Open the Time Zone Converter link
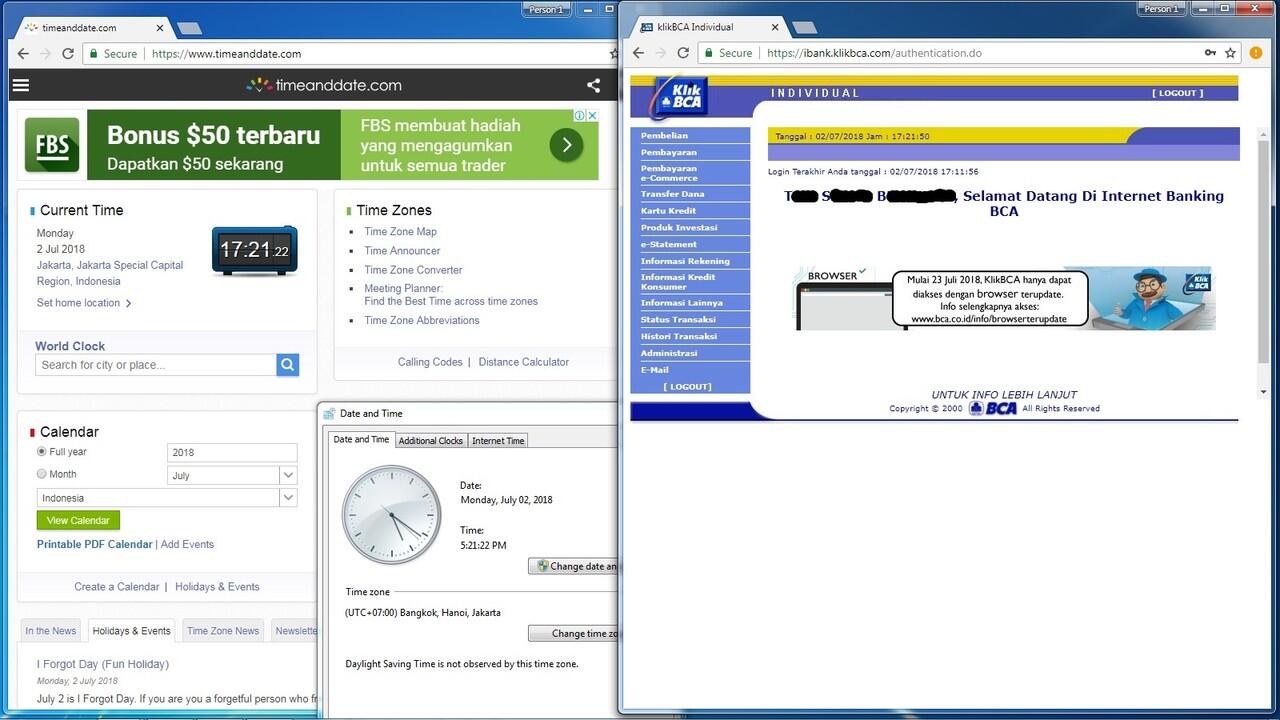Screen dimensions: 1280x720 [413, 270]
